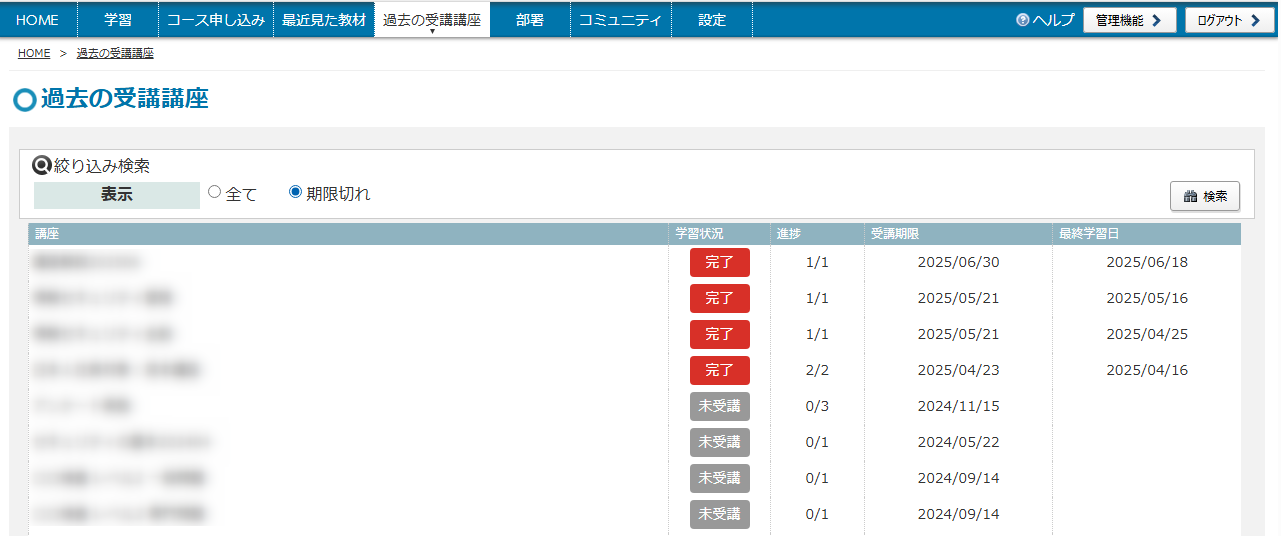
Task: Open the 設定 menu
Action: 712,20
